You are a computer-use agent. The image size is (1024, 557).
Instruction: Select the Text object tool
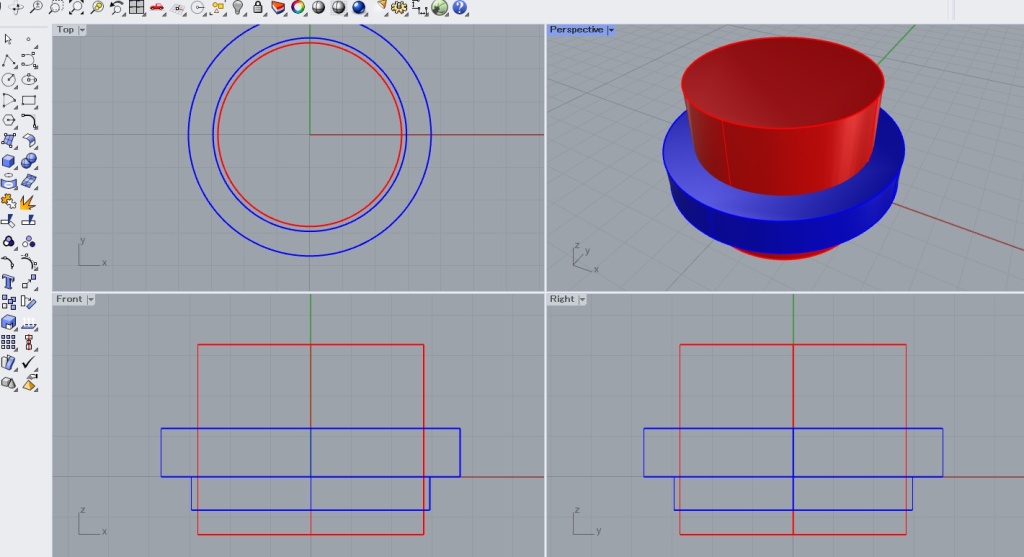(8, 282)
